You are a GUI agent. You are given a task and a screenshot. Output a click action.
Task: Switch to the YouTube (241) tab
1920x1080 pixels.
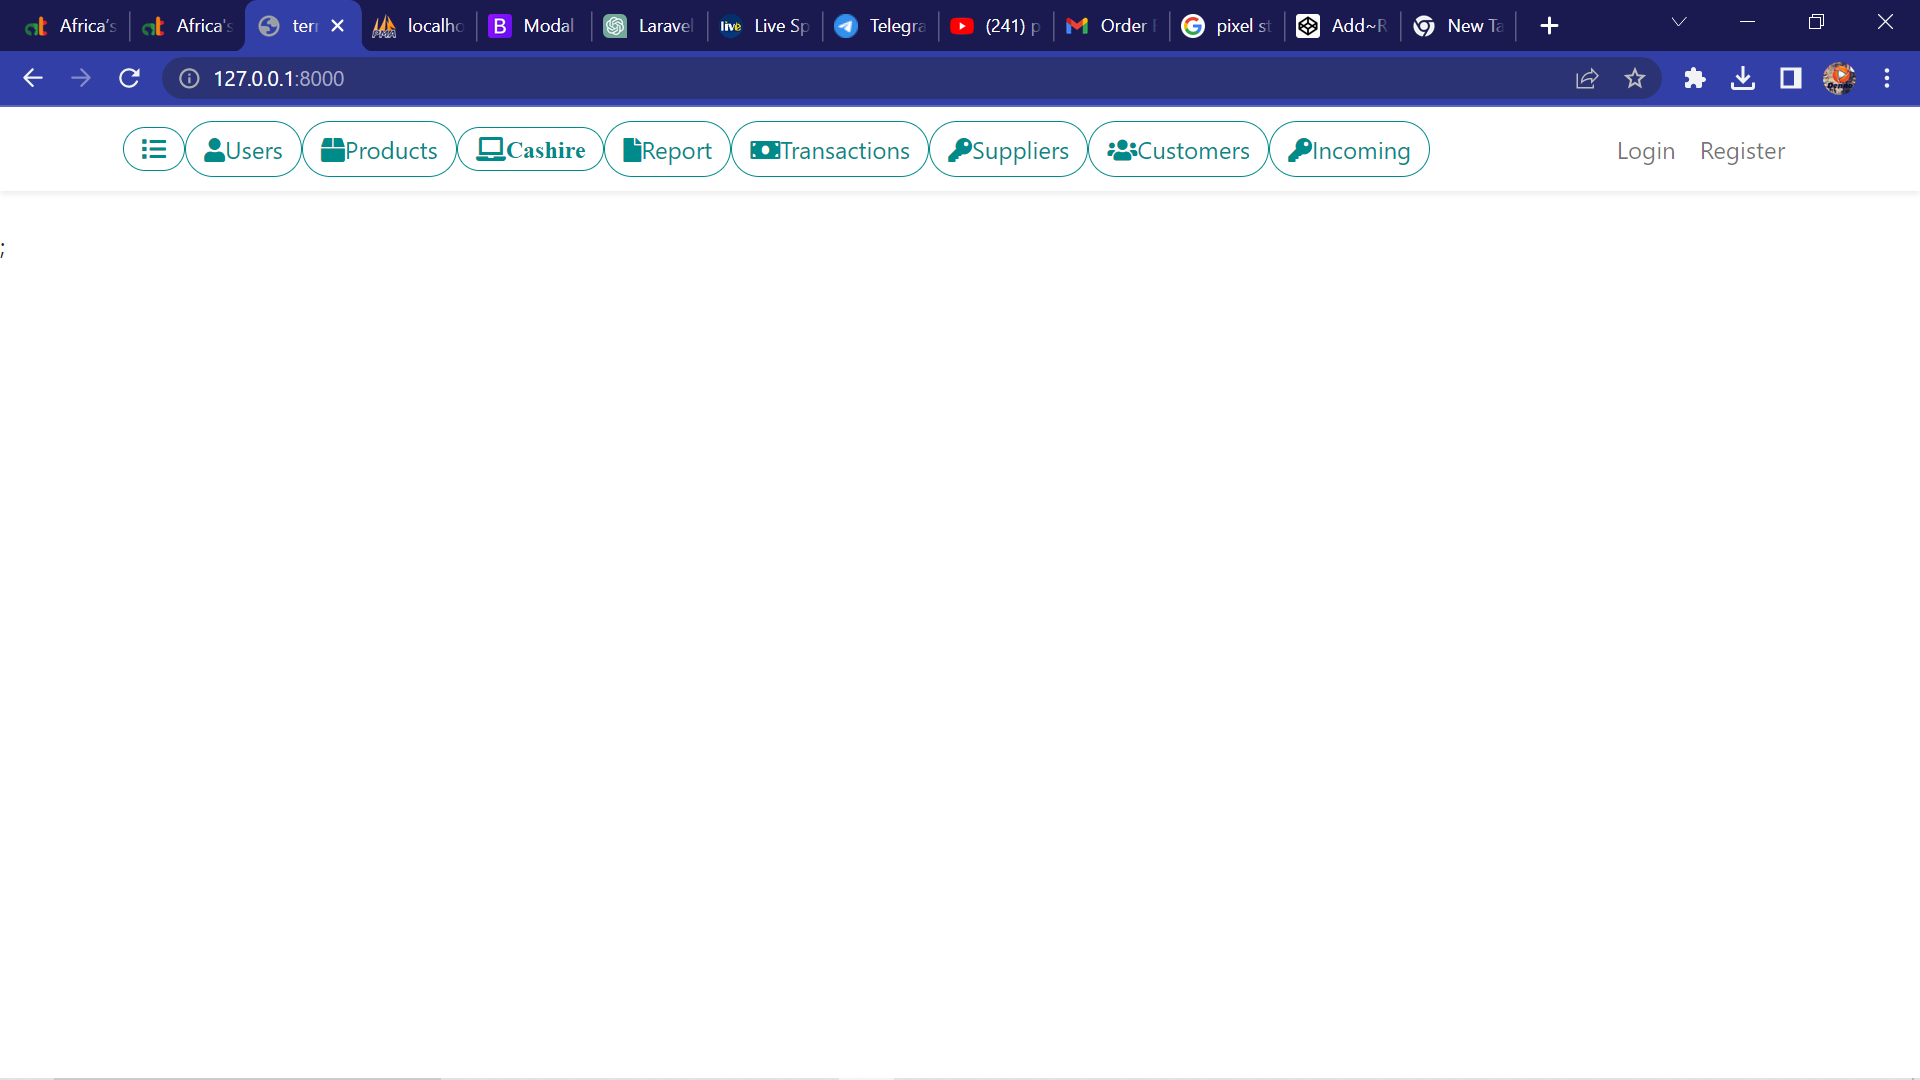click(x=996, y=26)
